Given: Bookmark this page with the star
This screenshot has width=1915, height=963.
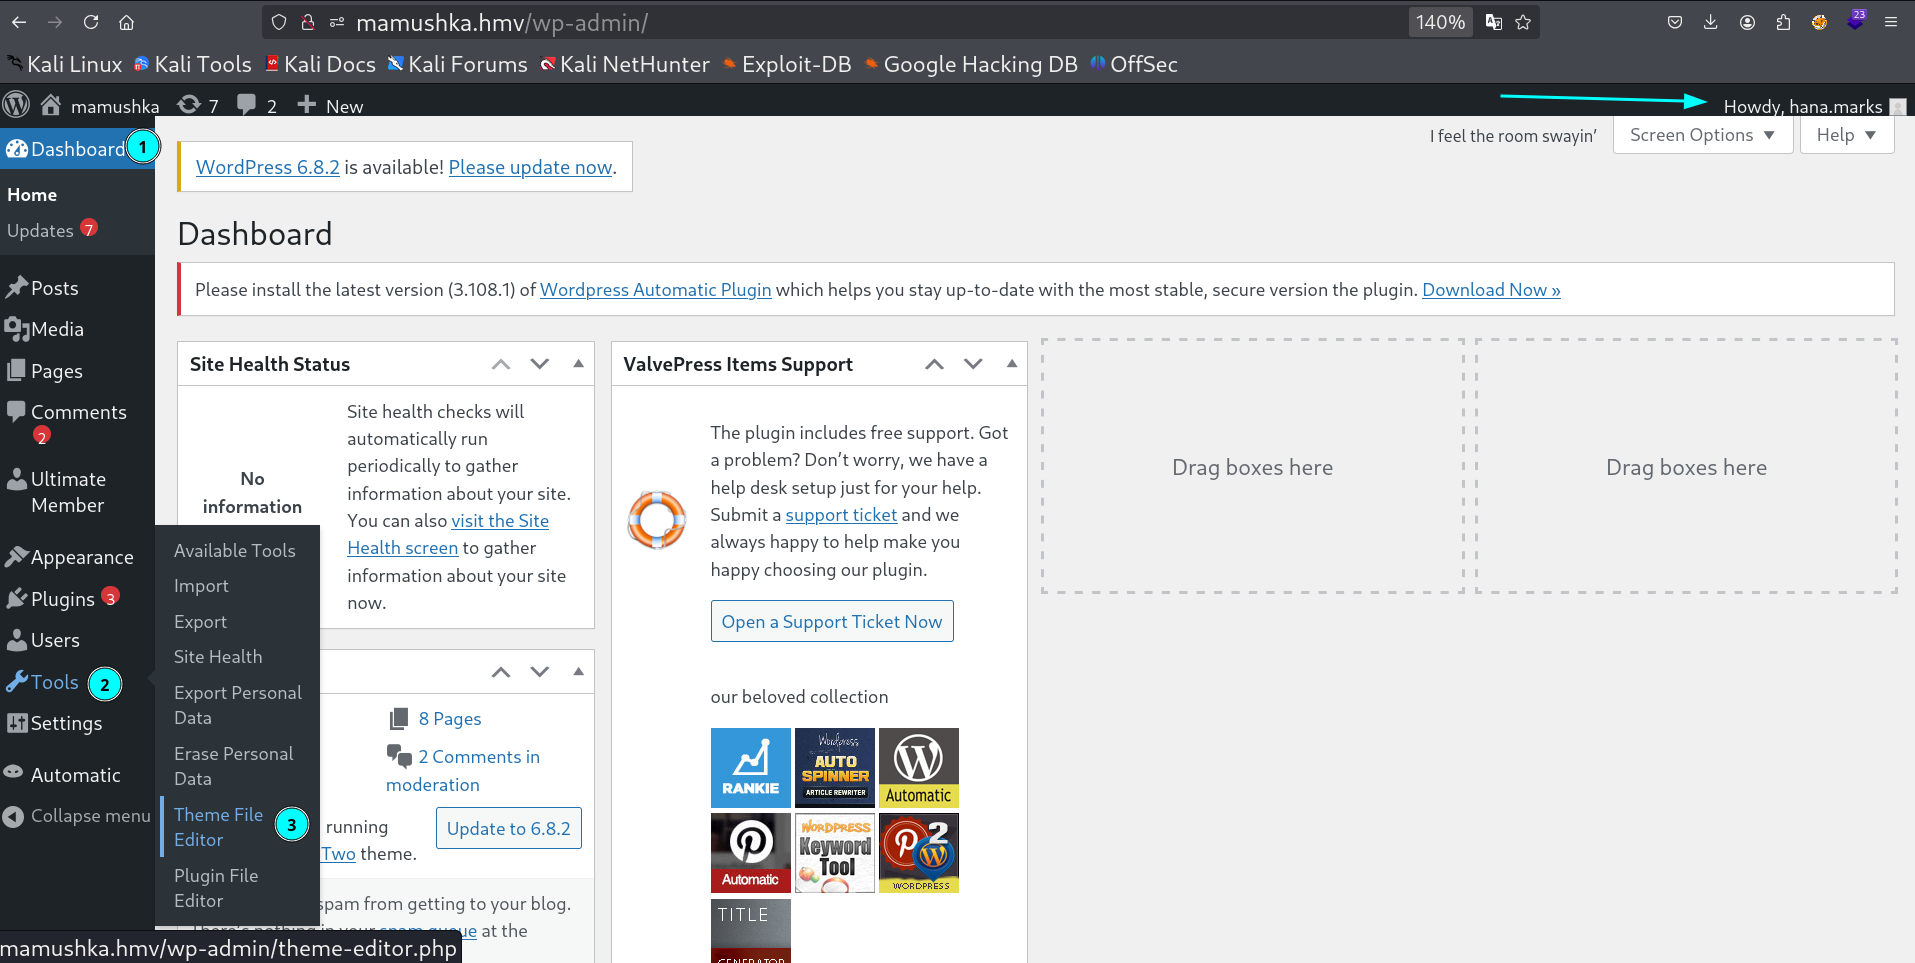Looking at the screenshot, I should tap(1523, 22).
